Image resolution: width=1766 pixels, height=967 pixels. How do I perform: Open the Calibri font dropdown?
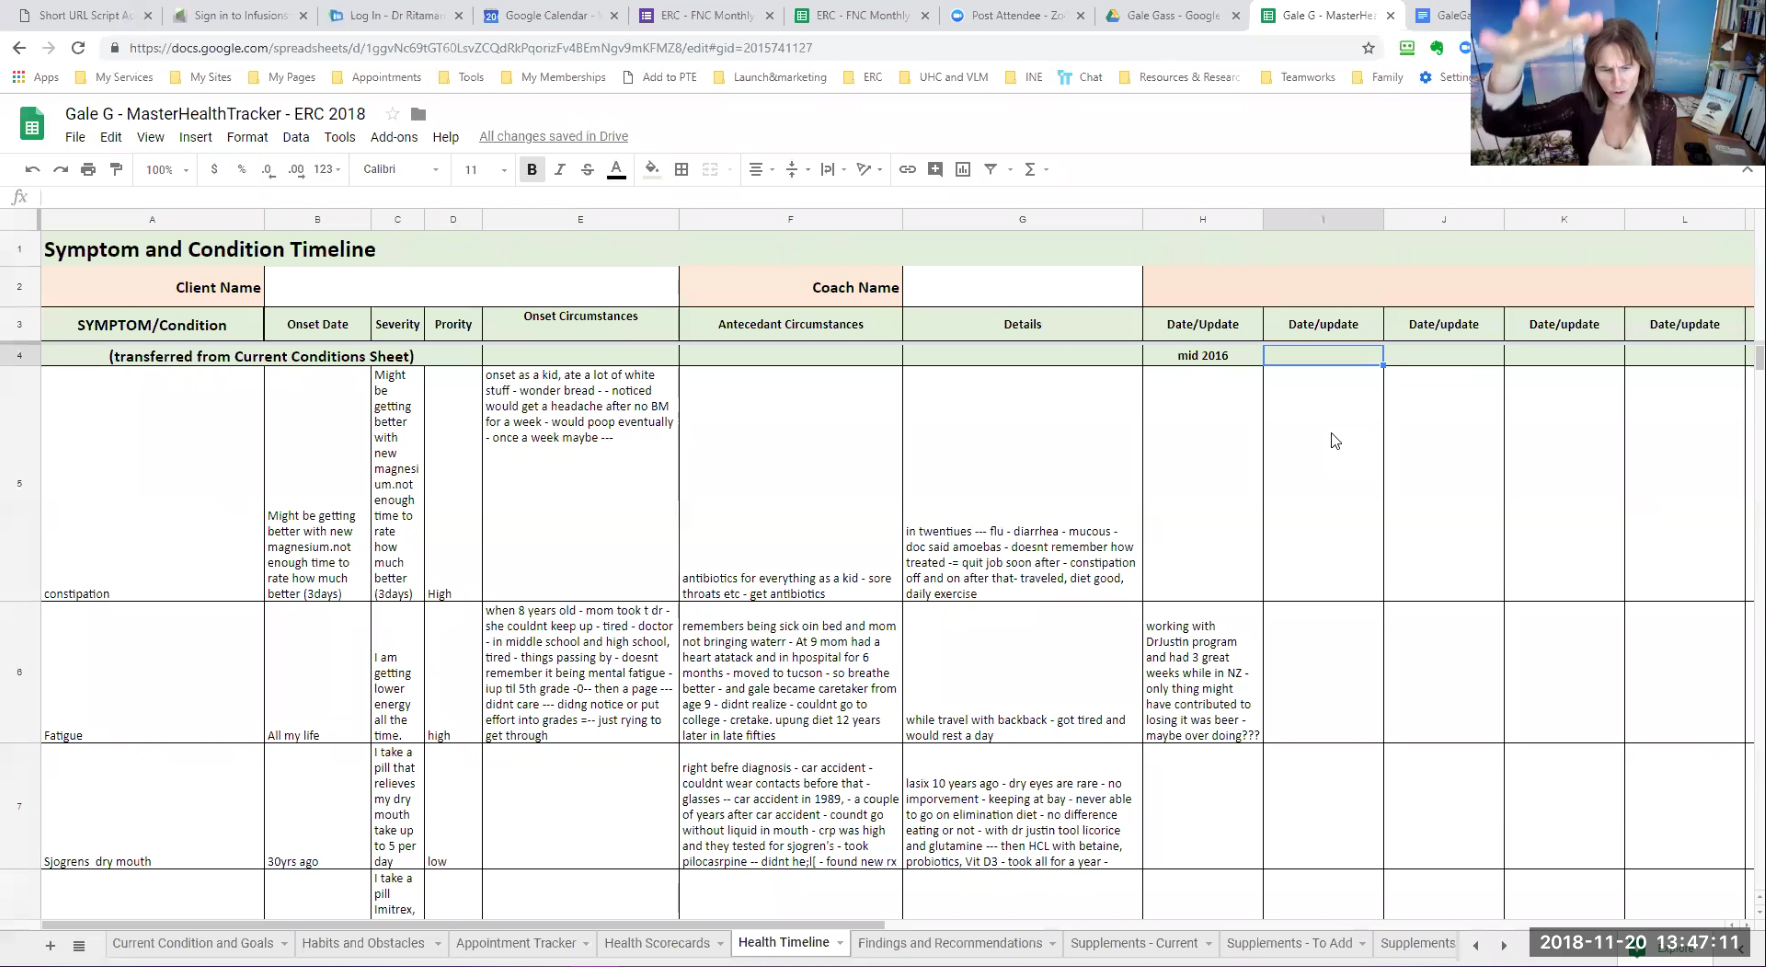tap(401, 170)
